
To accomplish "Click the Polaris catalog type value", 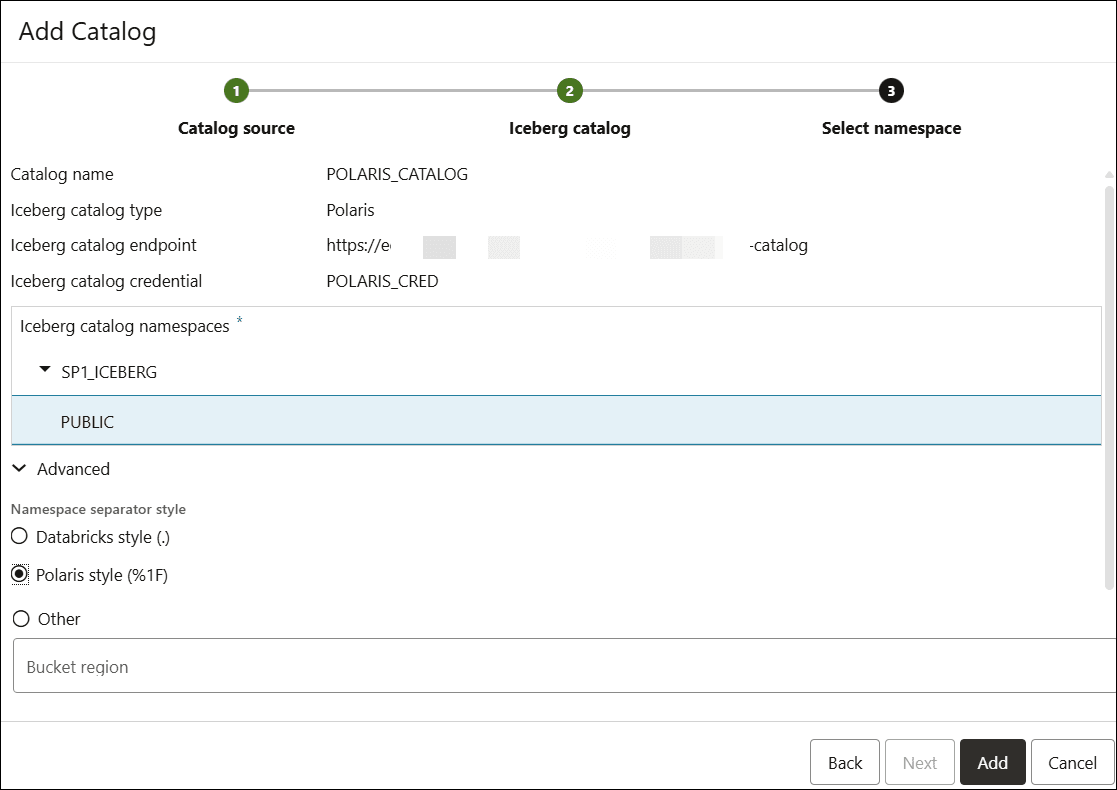I will pyautogui.click(x=350, y=210).
